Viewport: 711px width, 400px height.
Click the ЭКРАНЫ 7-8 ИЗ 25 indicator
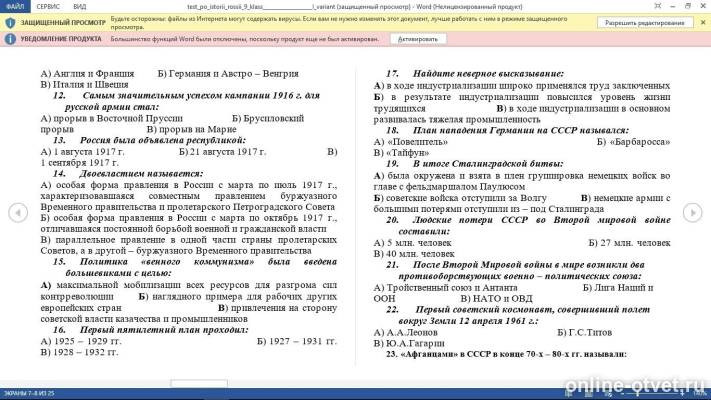29,393
